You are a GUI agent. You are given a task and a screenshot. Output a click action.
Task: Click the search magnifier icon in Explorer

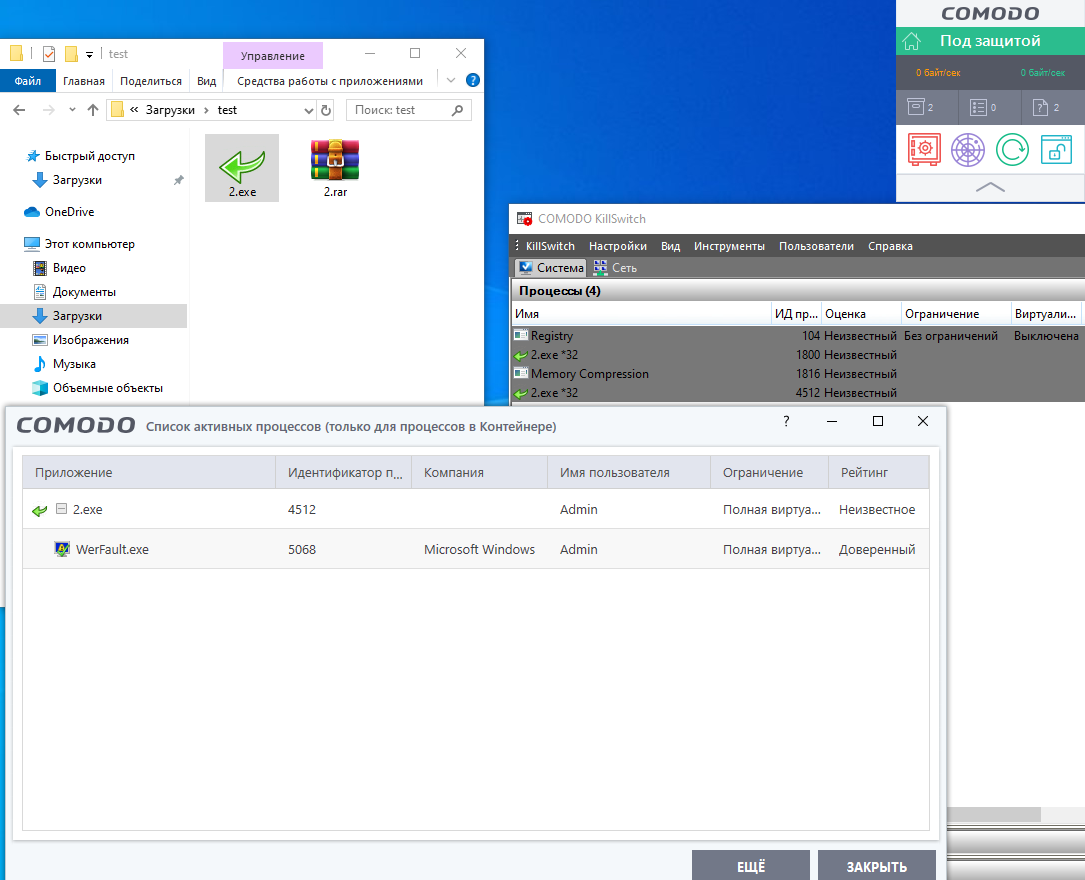[457, 110]
